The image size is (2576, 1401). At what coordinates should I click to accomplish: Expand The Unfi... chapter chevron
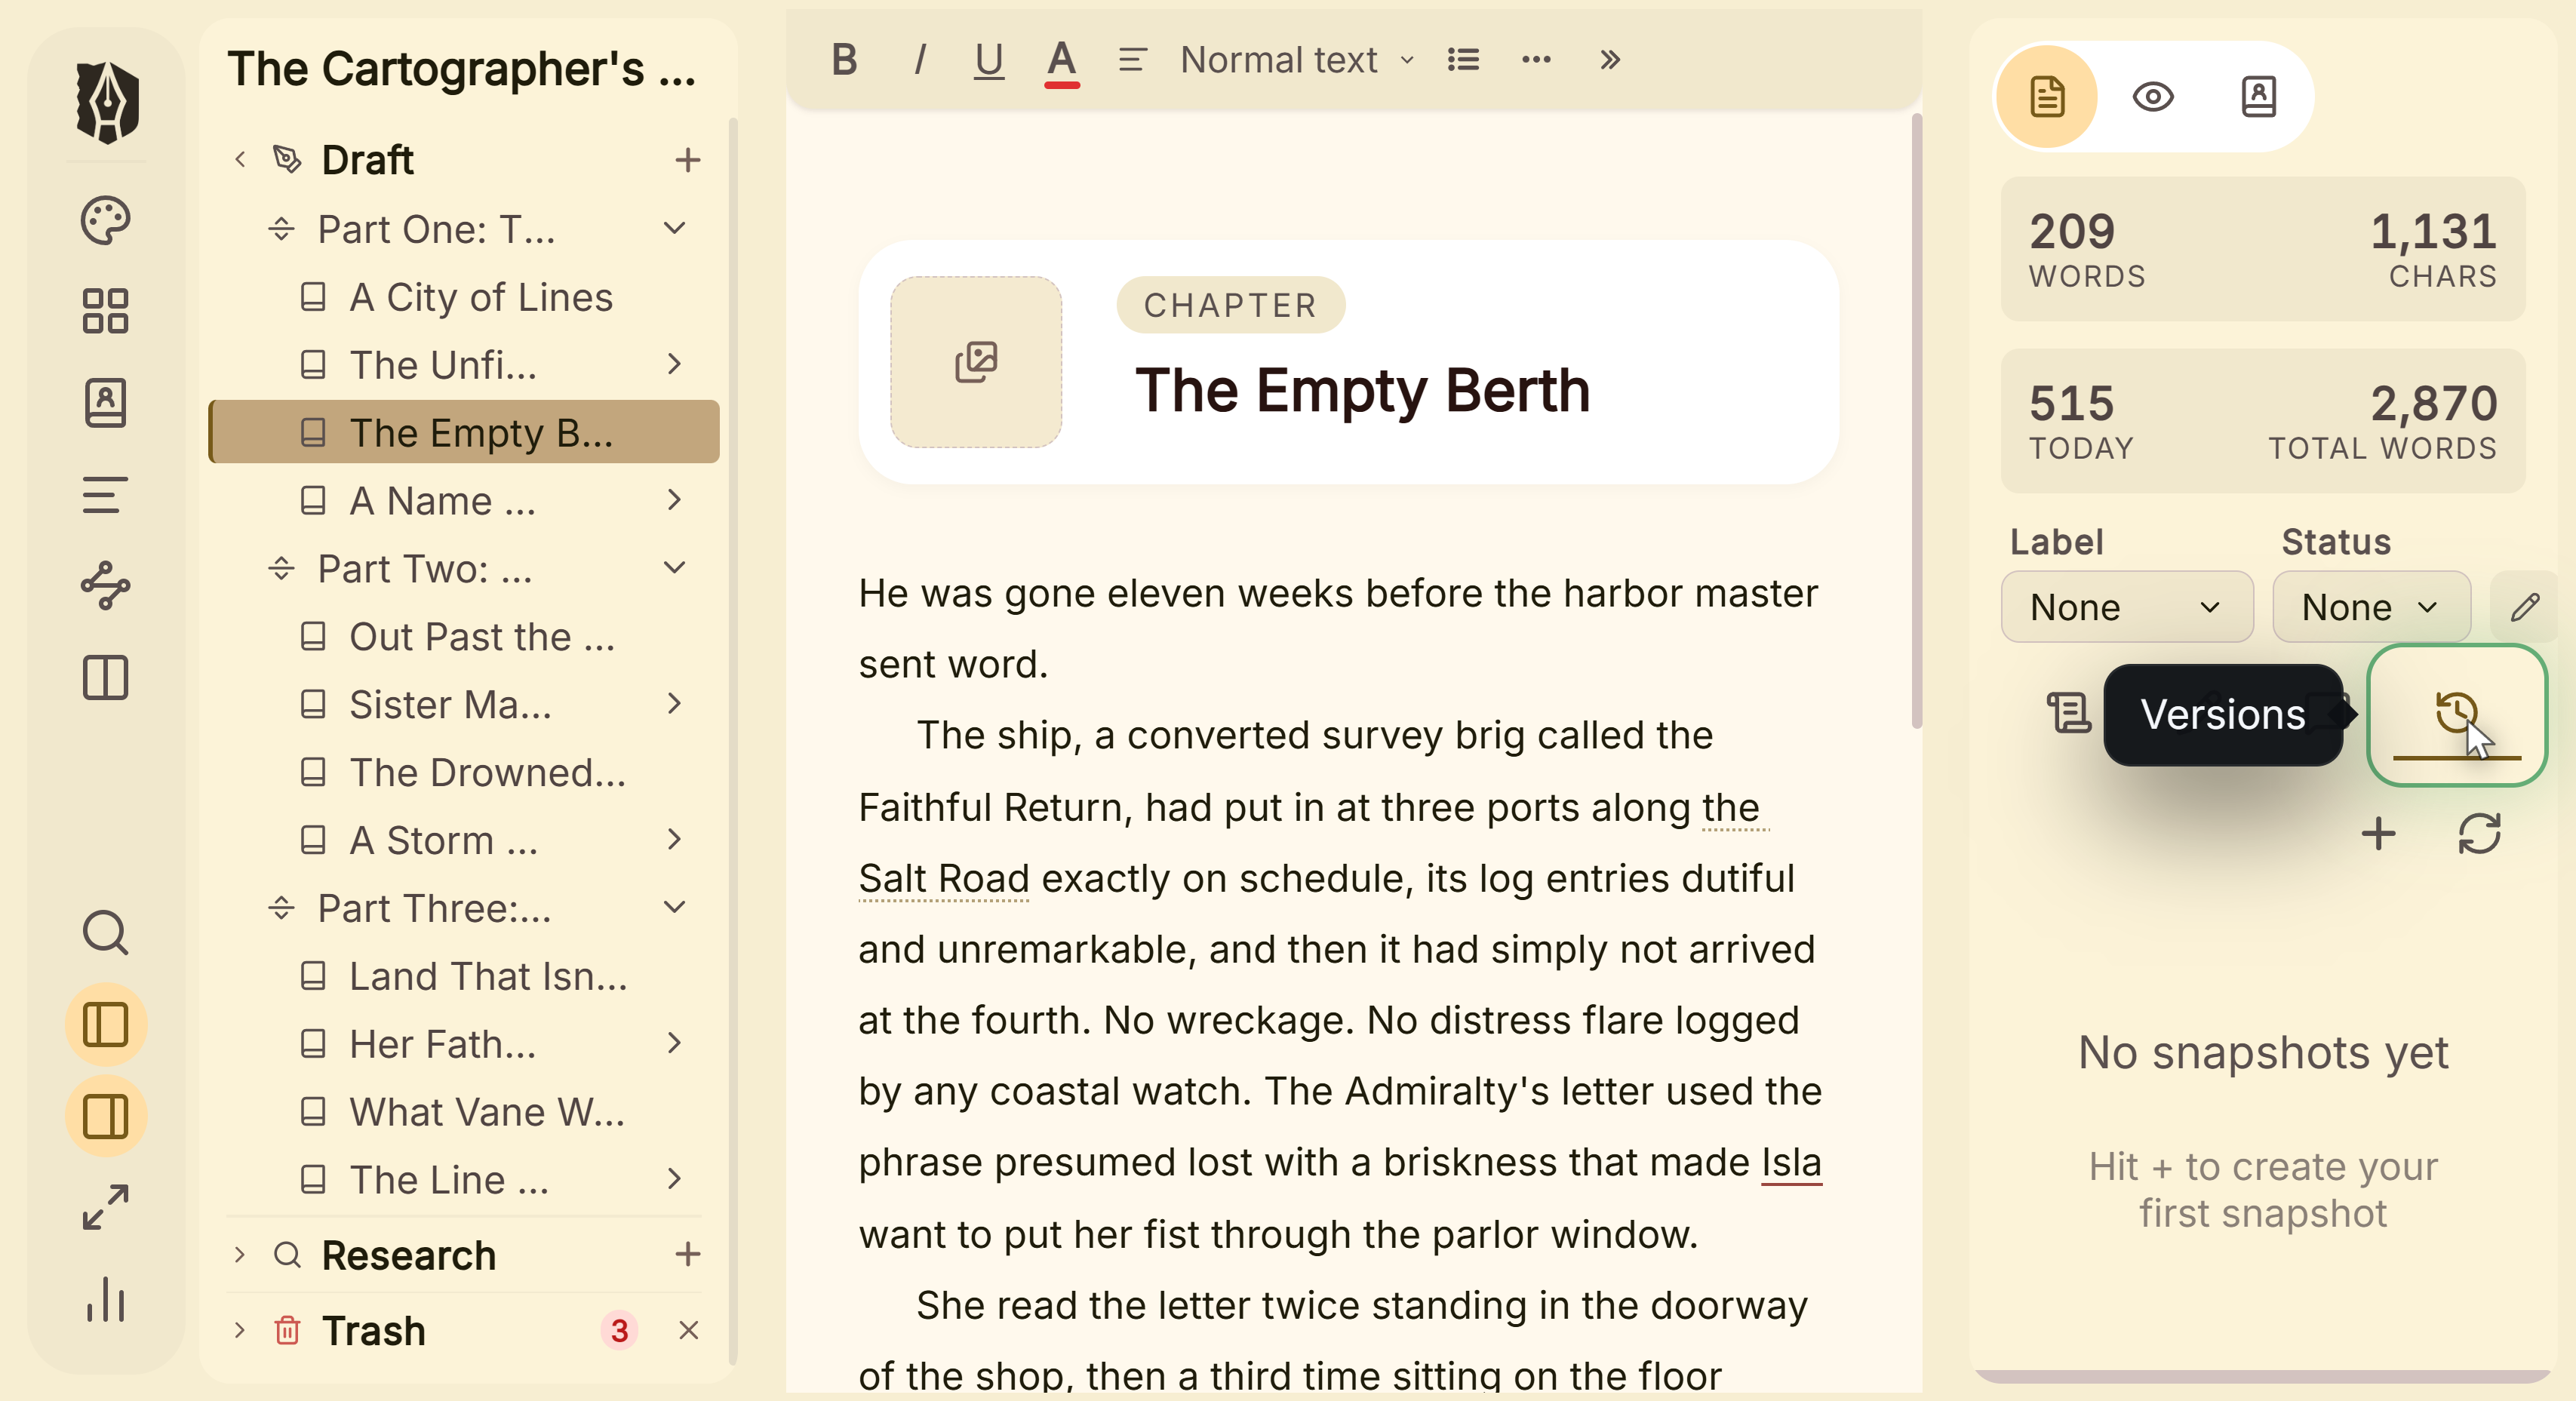675,364
